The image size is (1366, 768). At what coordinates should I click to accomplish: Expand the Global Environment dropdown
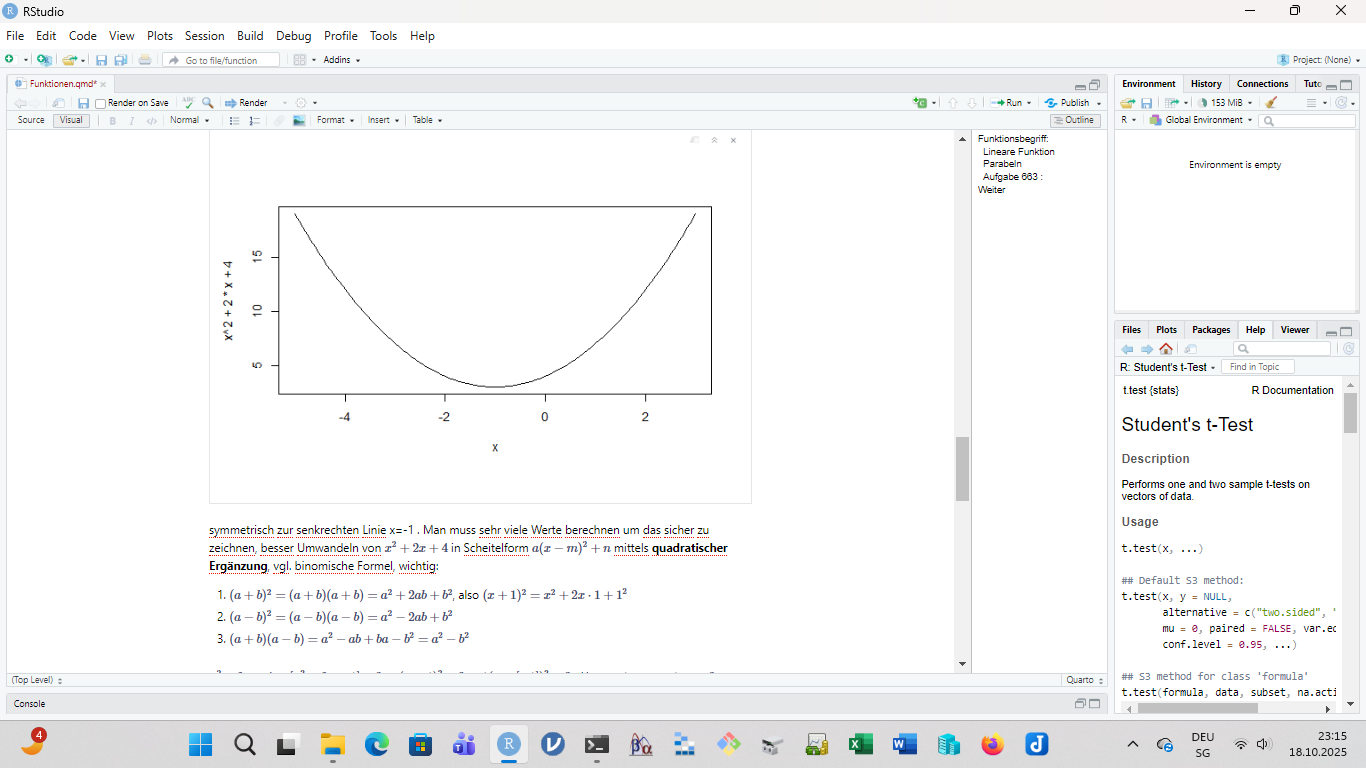pyautogui.click(x=1205, y=120)
